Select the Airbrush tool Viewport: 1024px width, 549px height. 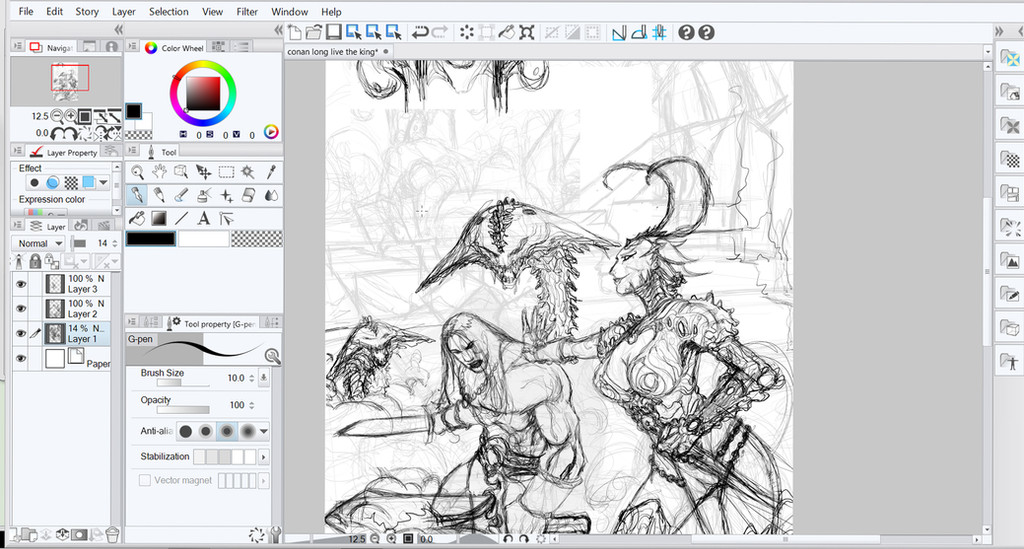pos(203,195)
